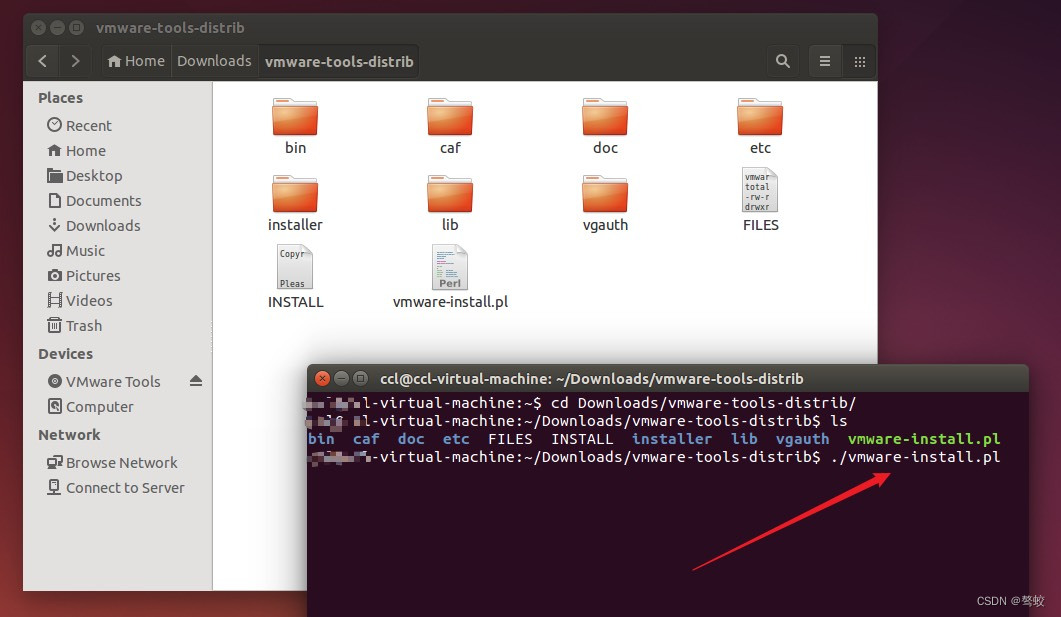Select the vgauth folder icon
Screen dimensions: 1061x617
(605, 194)
